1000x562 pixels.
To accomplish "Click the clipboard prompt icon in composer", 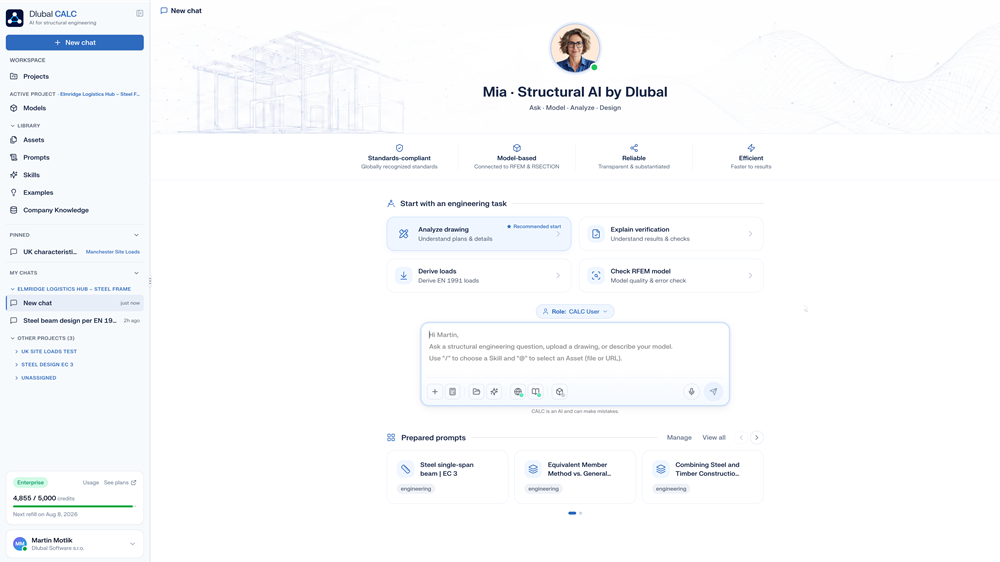I will click(453, 392).
